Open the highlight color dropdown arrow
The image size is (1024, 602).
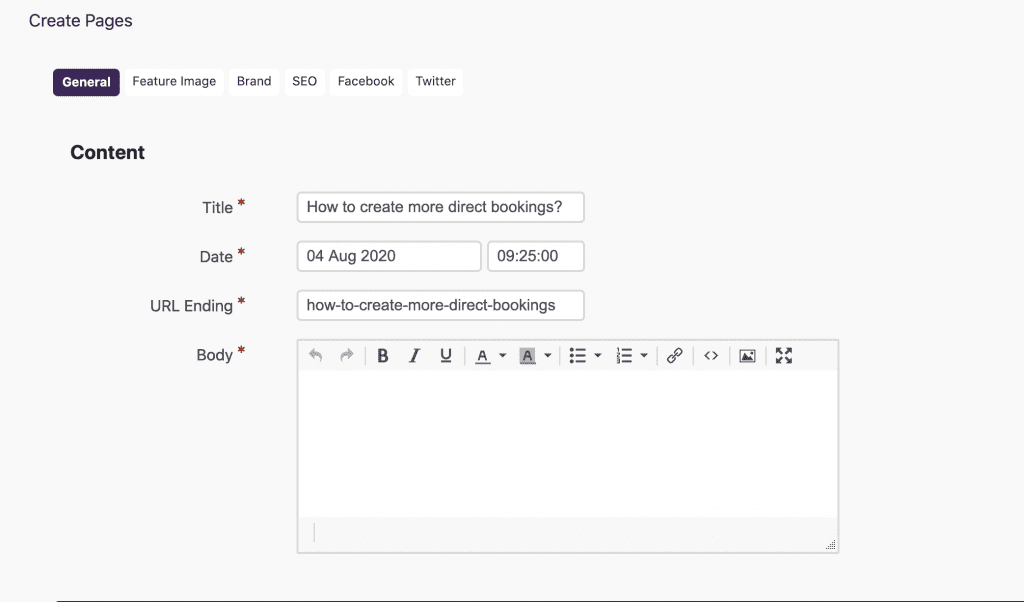[x=547, y=356]
